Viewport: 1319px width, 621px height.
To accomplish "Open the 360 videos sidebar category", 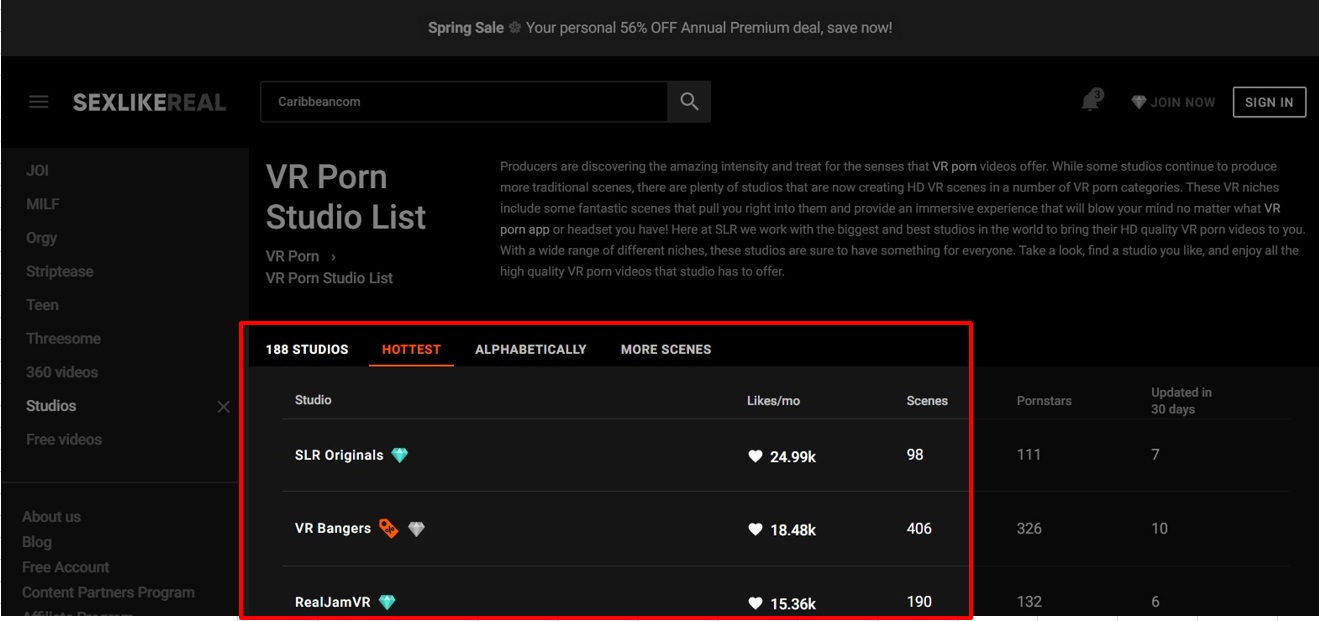I will click(62, 372).
